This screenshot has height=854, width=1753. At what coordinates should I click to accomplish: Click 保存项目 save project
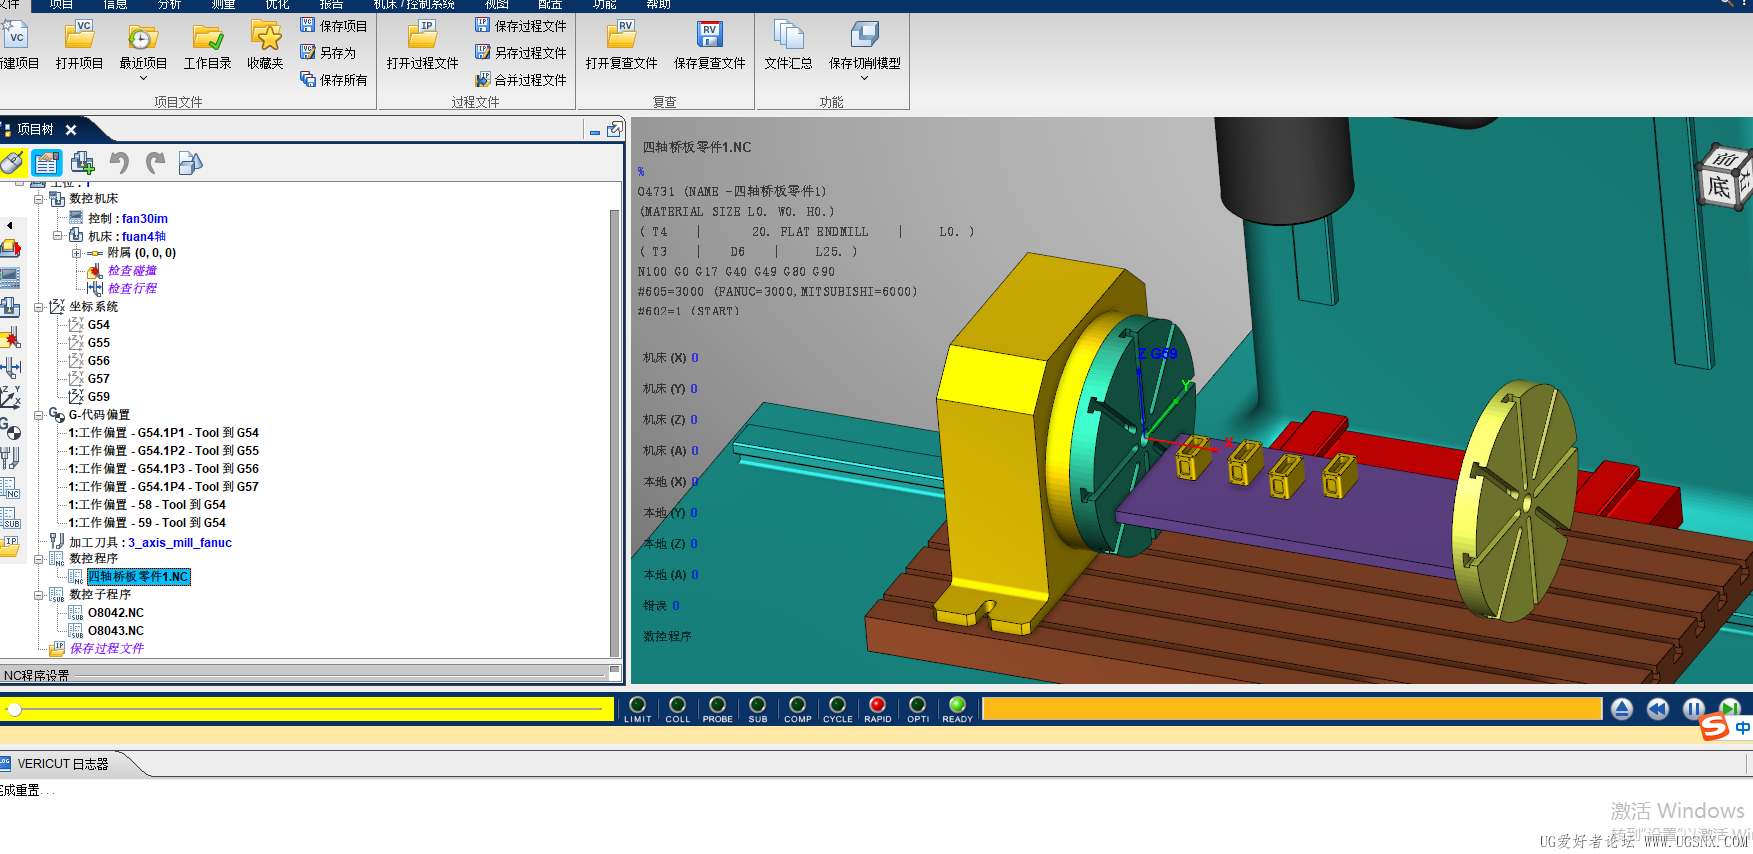334,25
